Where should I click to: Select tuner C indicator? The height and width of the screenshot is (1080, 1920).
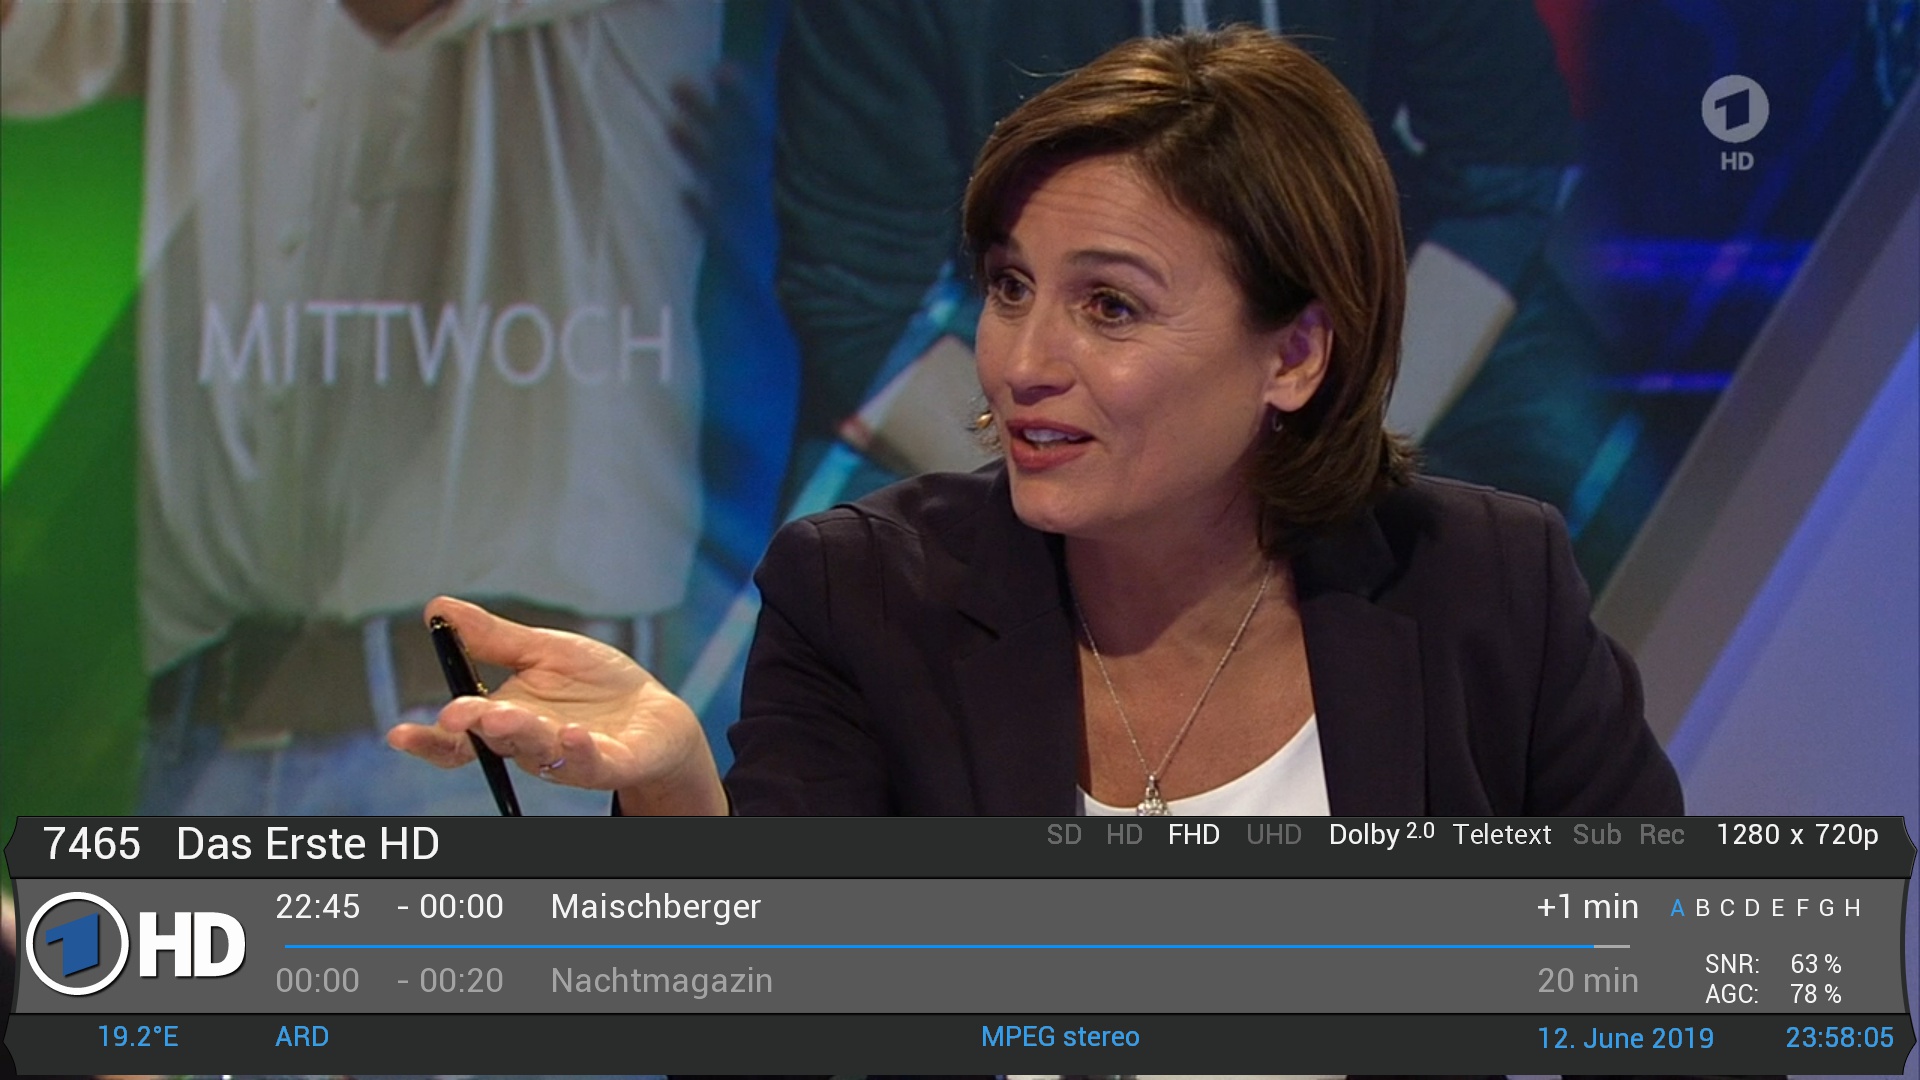(x=1727, y=908)
